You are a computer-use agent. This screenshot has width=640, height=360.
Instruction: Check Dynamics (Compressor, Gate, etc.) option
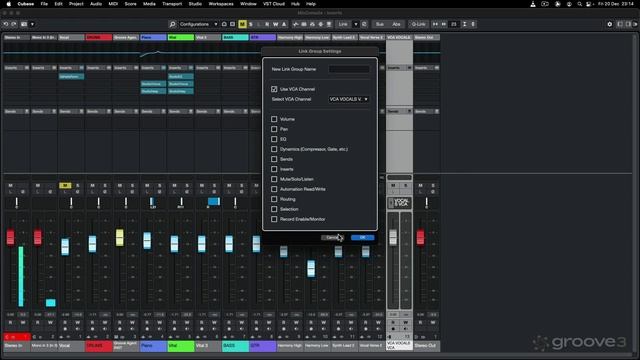[274, 149]
